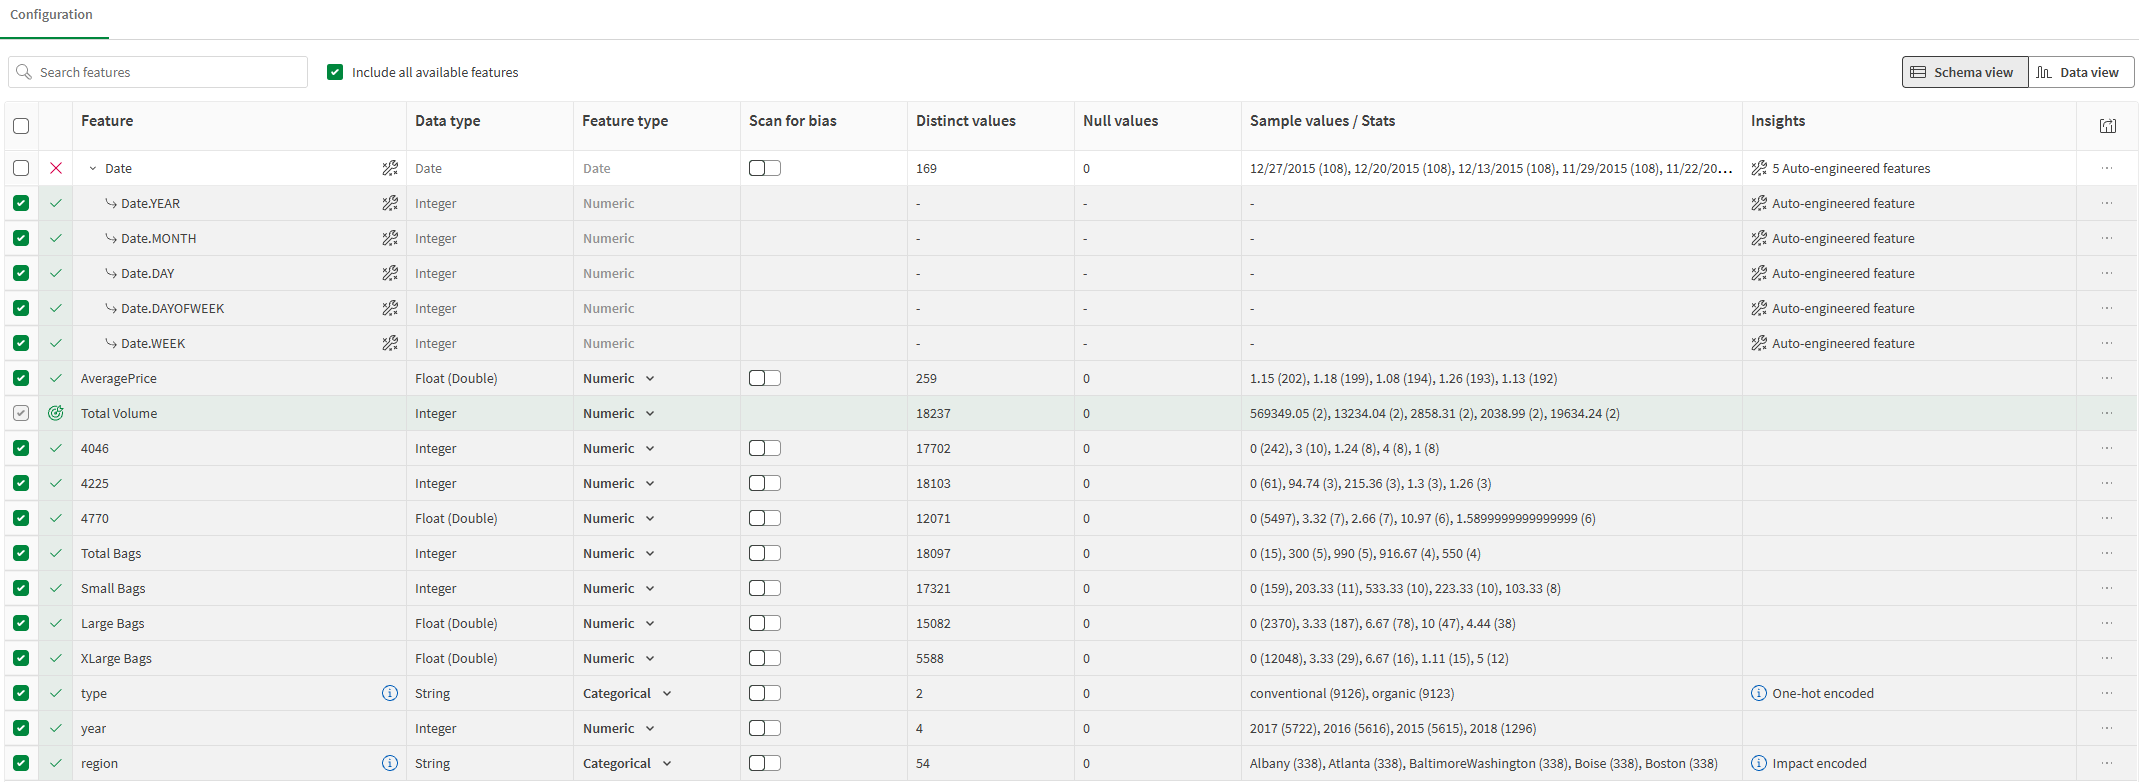Image resolution: width=2139 pixels, height=782 pixels.
Task: Open the more options menu for Total Volume row
Action: tap(2107, 413)
